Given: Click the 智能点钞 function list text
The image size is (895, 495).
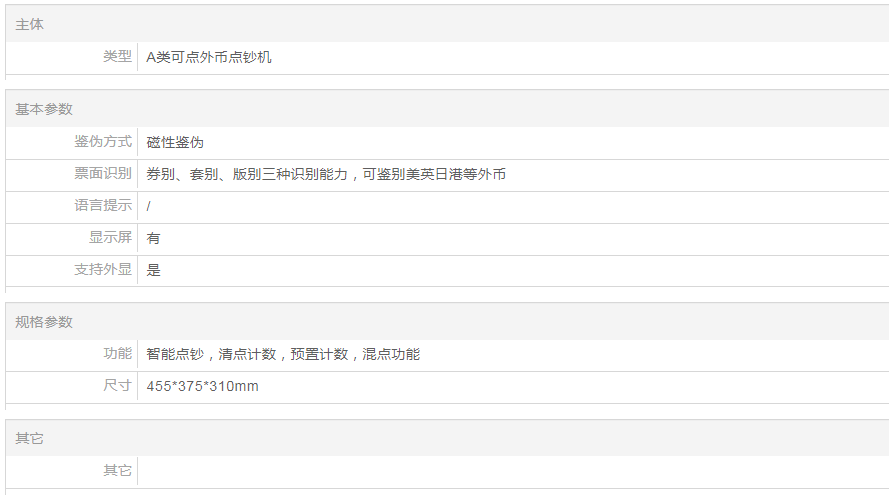Looking at the screenshot, I should pos(283,354).
